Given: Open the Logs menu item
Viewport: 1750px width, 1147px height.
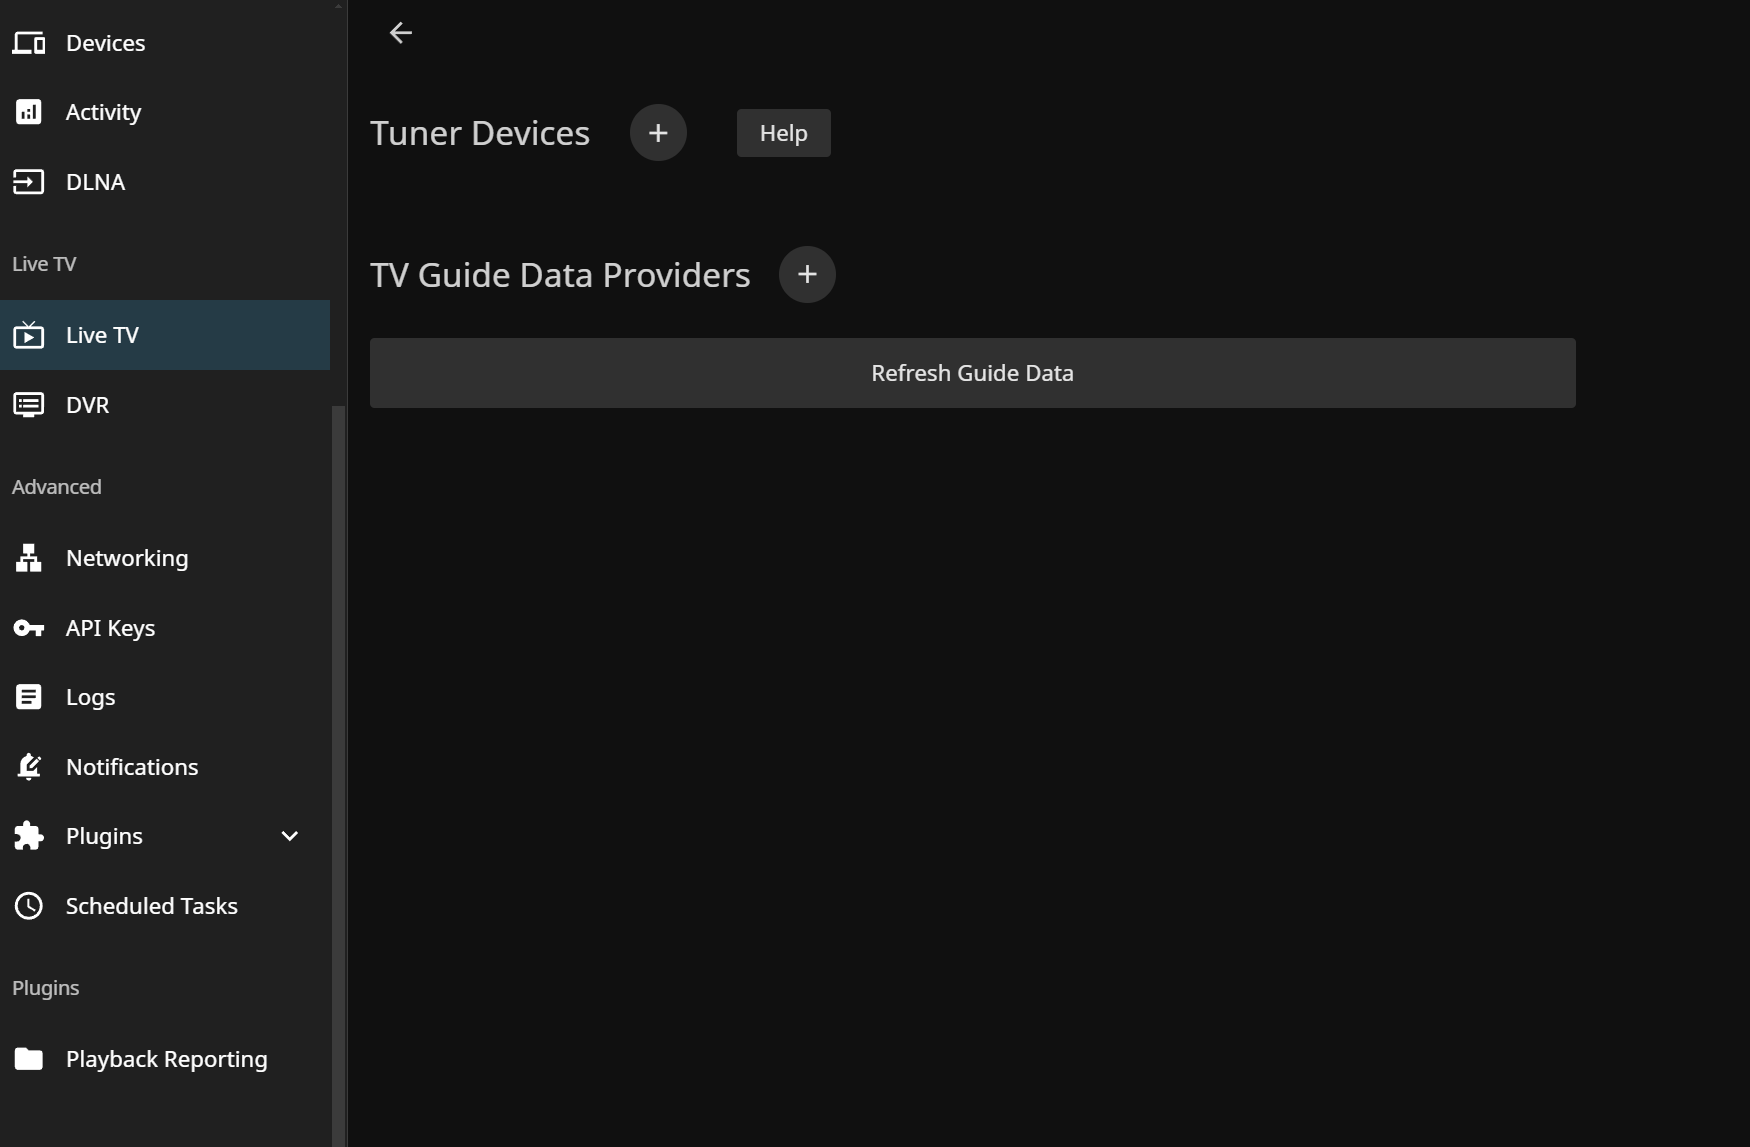Looking at the screenshot, I should pyautogui.click(x=90, y=697).
